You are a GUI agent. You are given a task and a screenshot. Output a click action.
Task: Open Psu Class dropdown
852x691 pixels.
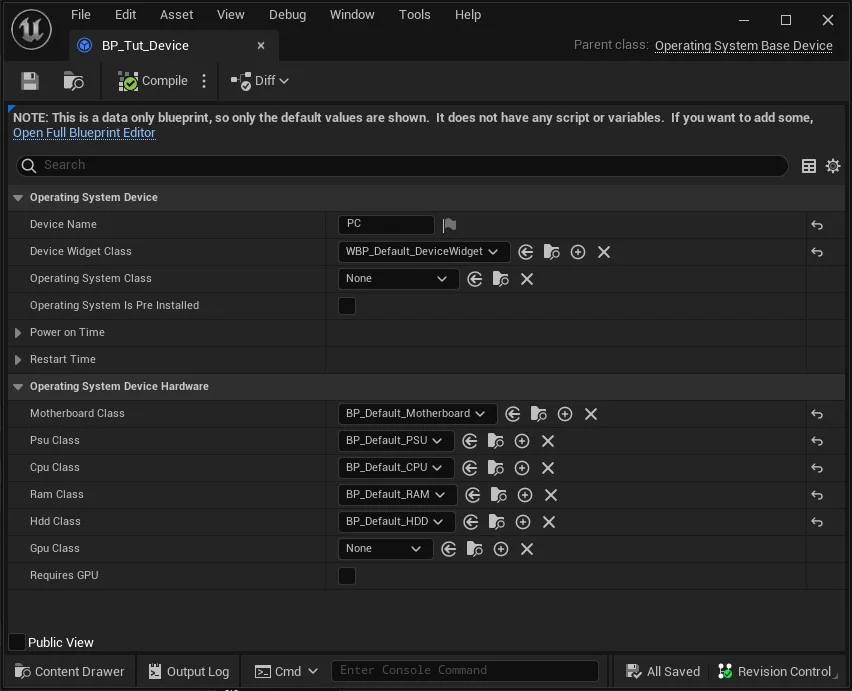(x=396, y=441)
